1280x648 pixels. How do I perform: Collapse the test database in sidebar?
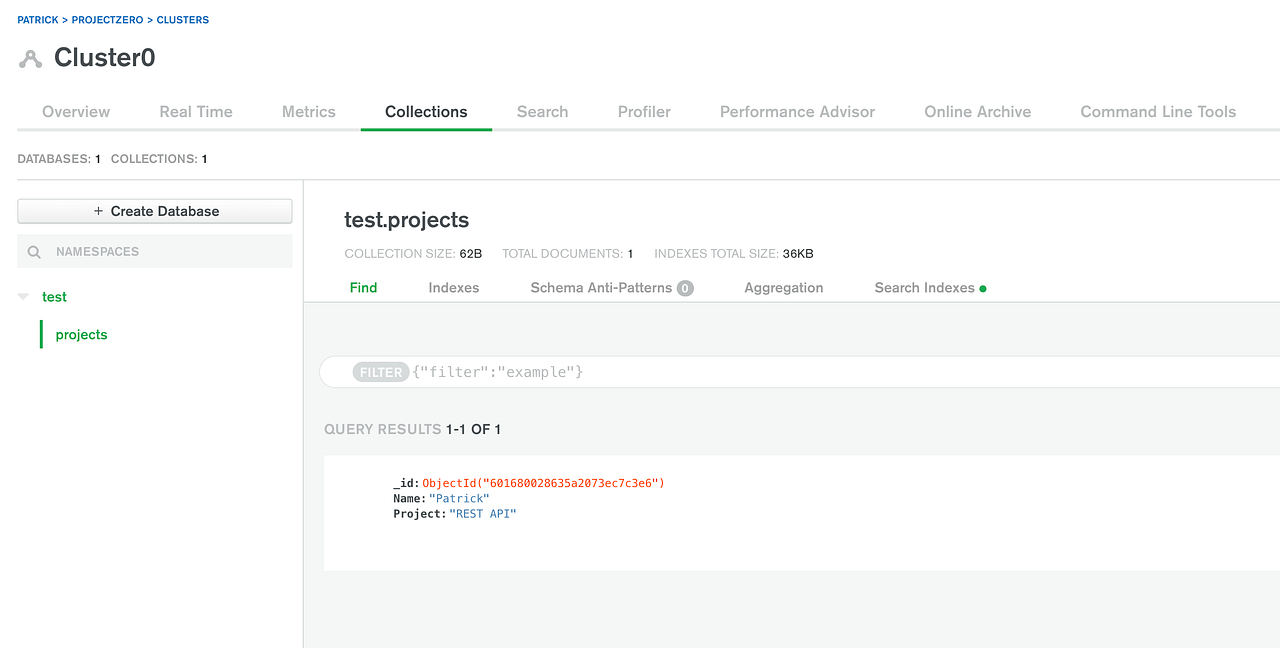click(x=22, y=296)
